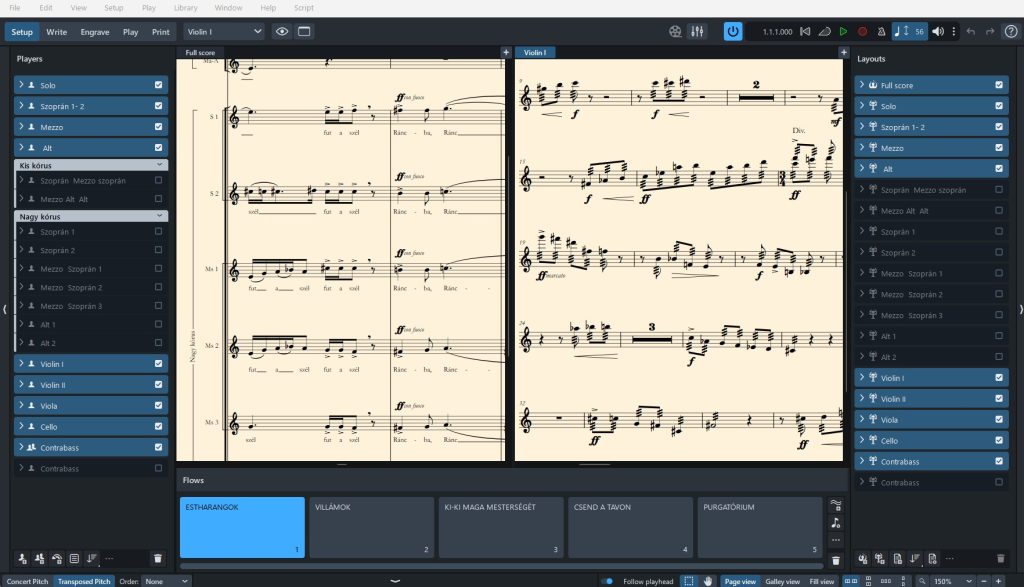Enable the Szoprán 1 player checkbox
The width and height of the screenshot is (1024, 587).
[158, 232]
